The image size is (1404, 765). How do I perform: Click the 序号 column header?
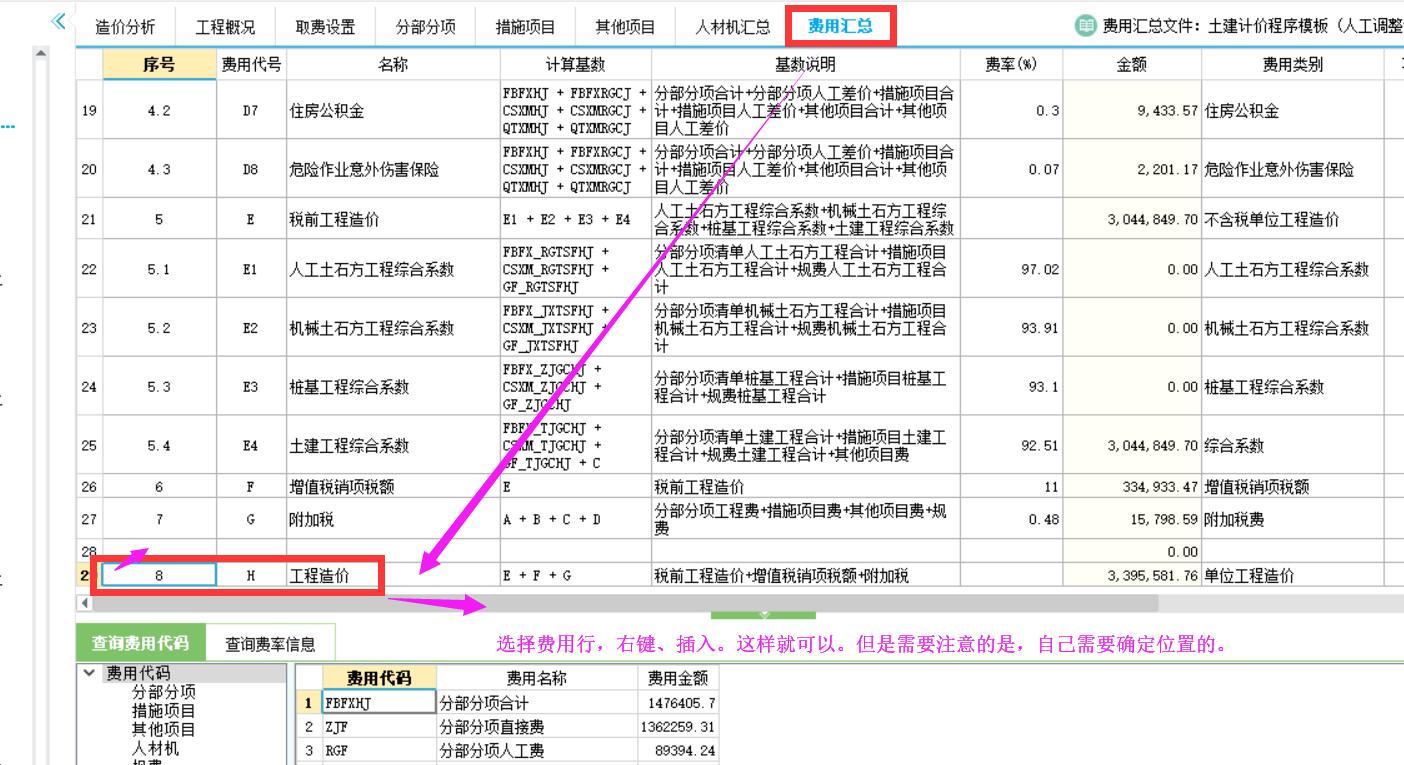coord(159,64)
